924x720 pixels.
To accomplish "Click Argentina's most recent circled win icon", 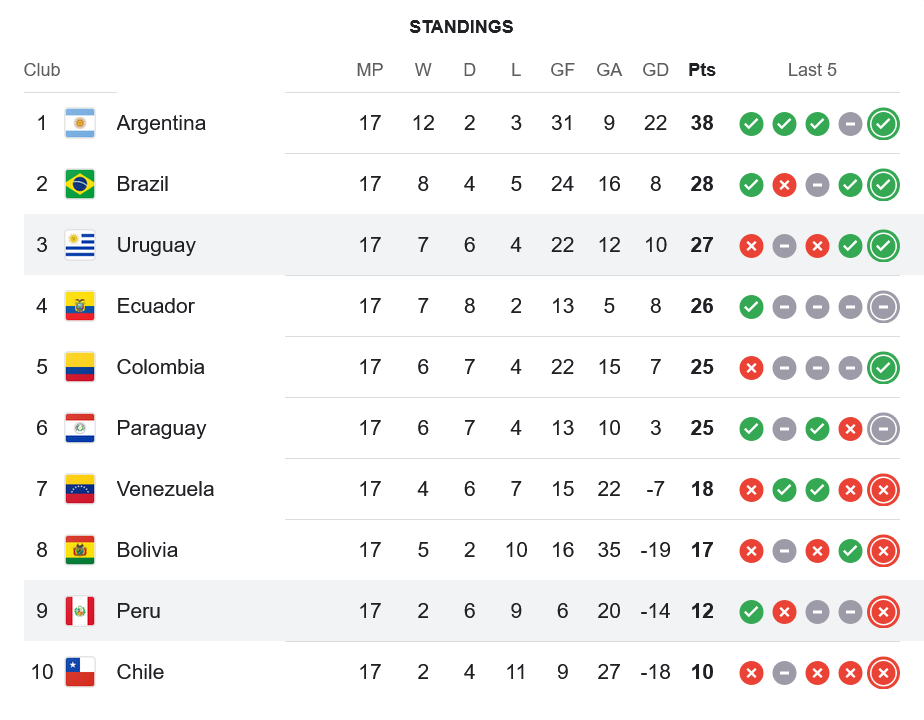I will [883, 124].
